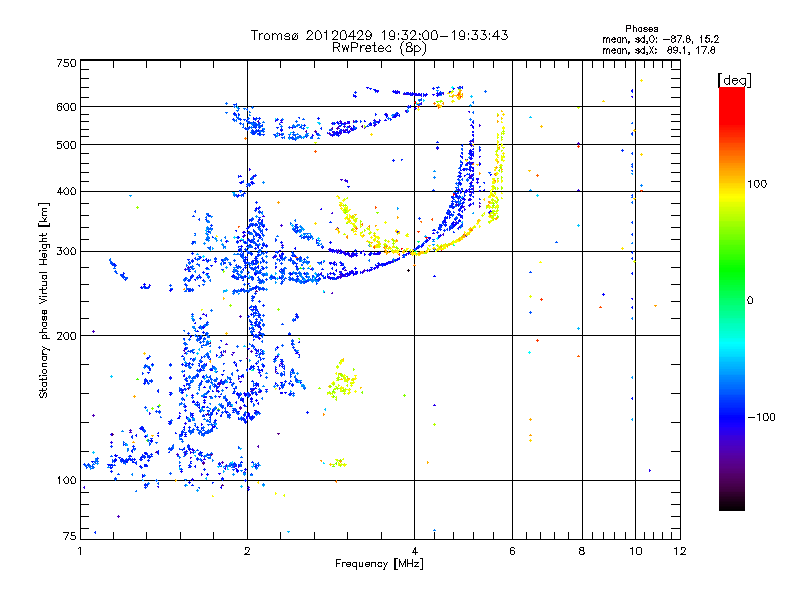Viewport: 800px width, 600px height.
Task: Click the 'Frequency [MHz]' axis label
Action: [379, 564]
